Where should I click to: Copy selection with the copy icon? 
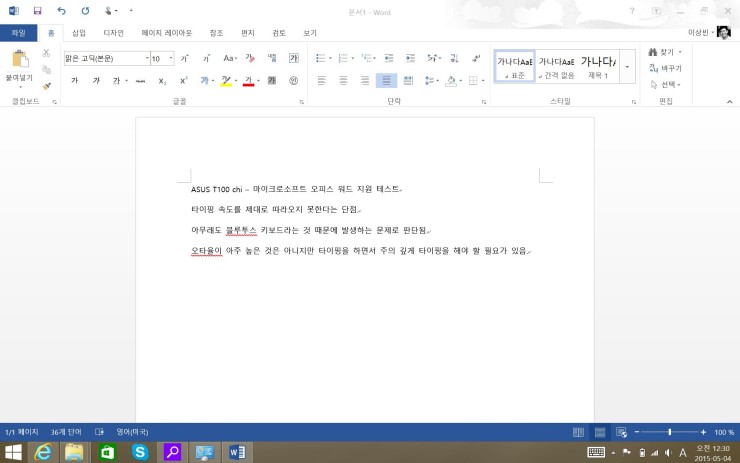pos(46,69)
